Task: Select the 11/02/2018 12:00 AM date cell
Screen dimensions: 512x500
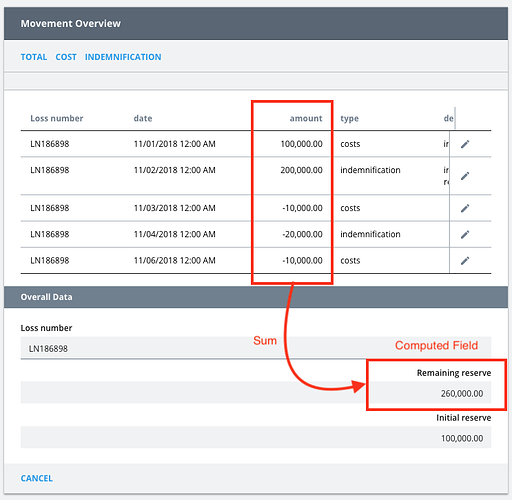Action: point(175,170)
